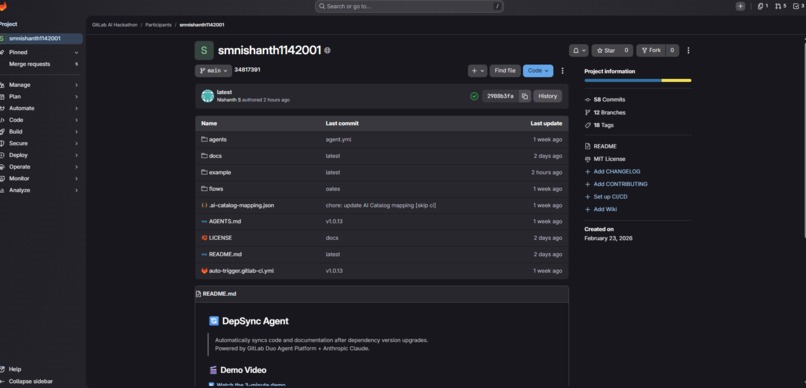Click the Tags icon in Project information
This screenshot has height=388, width=806.
588,125
